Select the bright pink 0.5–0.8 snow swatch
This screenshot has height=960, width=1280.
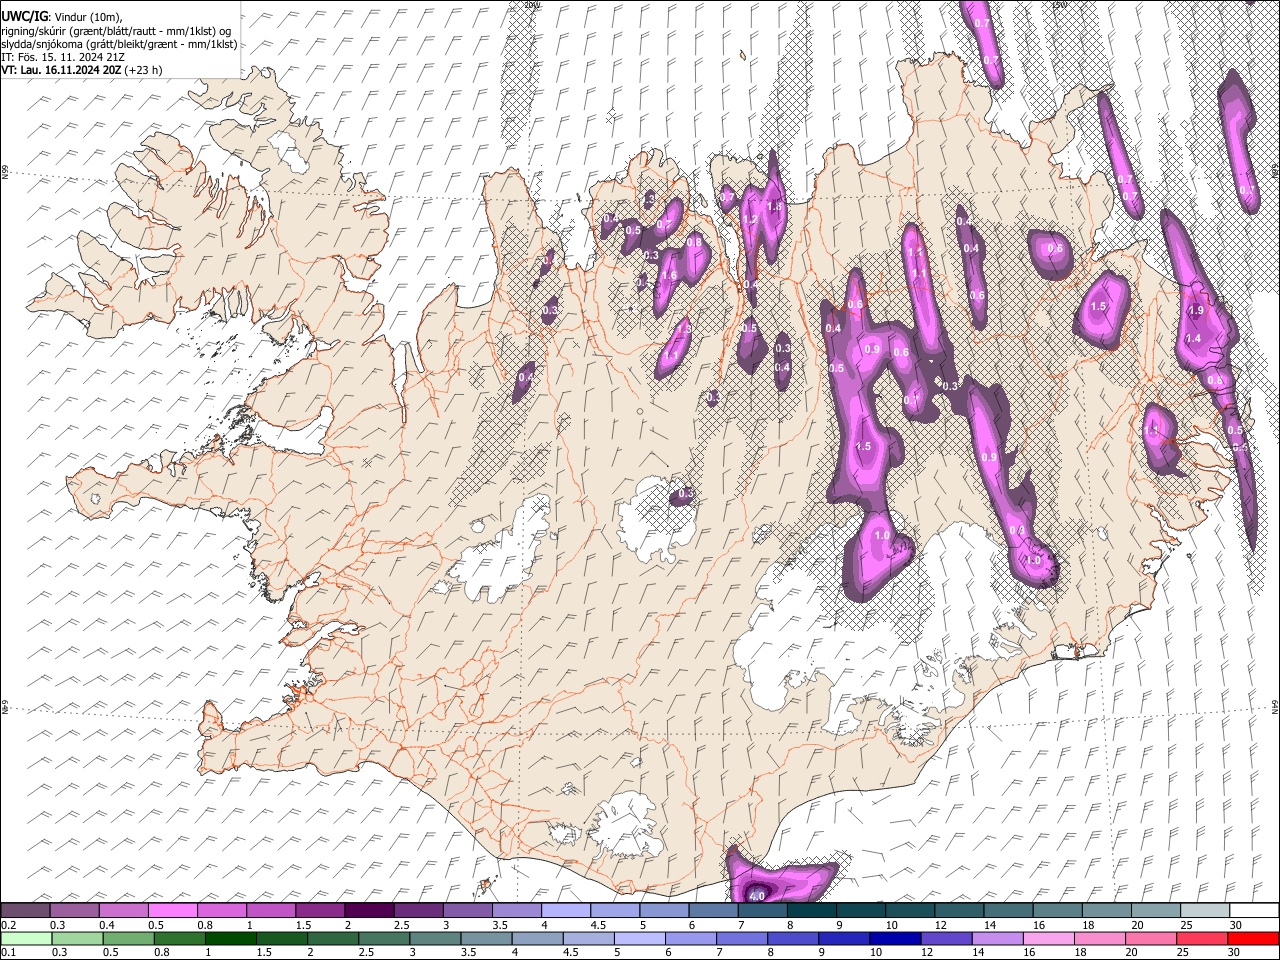coord(174,910)
